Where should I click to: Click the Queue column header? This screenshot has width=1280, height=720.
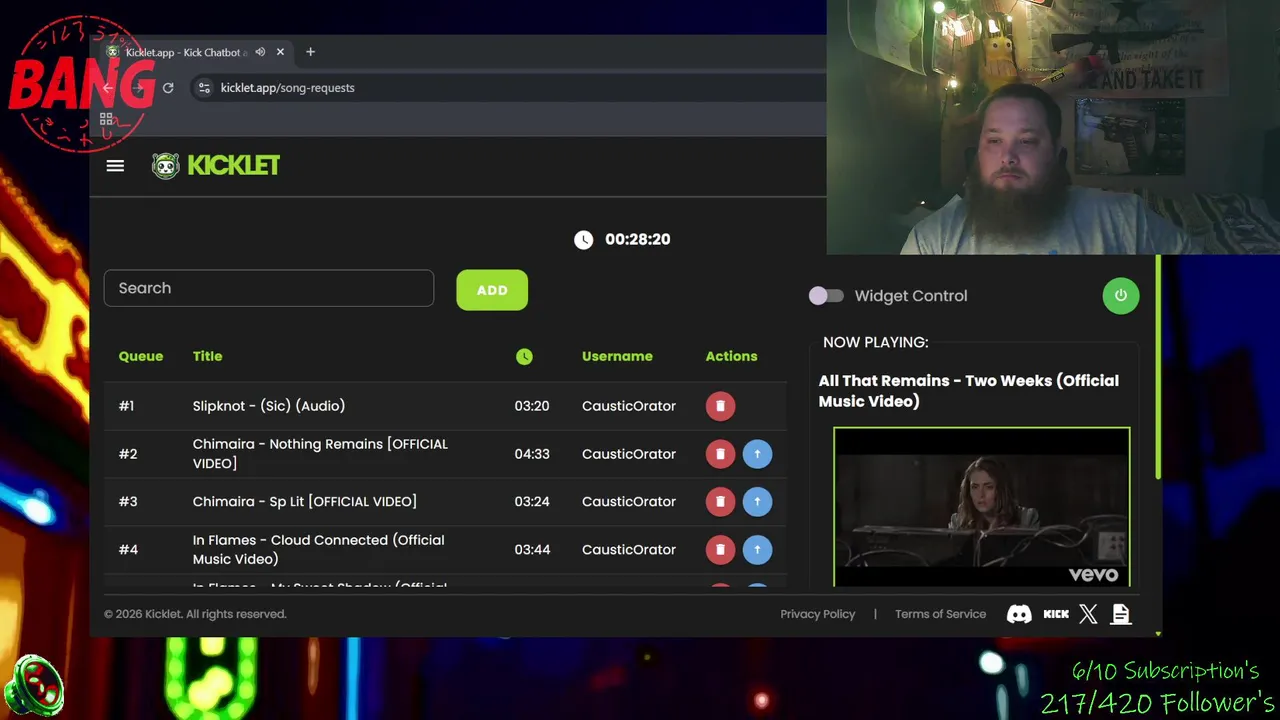coord(141,356)
